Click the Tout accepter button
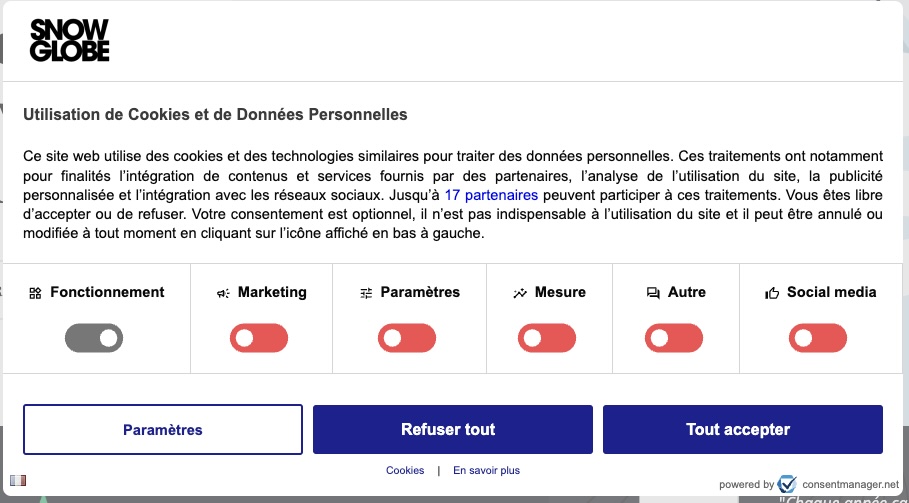The width and height of the screenshot is (909, 503). tap(743, 429)
